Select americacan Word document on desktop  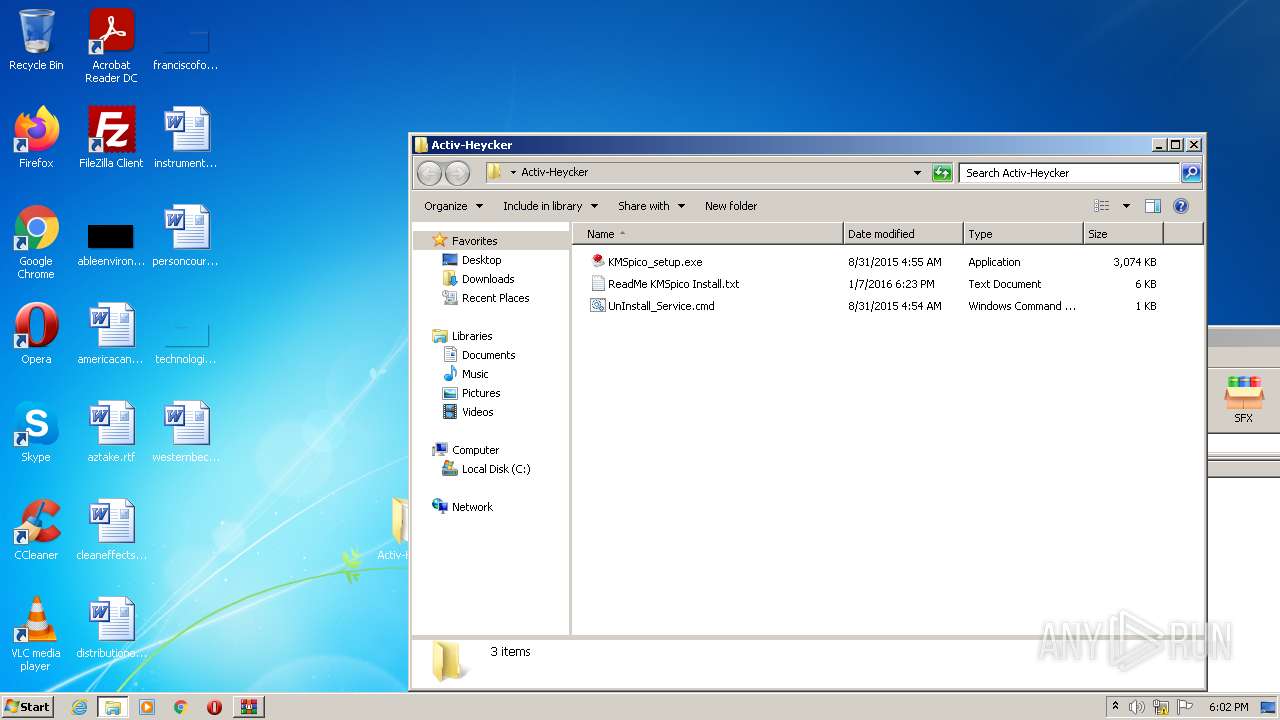(x=111, y=334)
